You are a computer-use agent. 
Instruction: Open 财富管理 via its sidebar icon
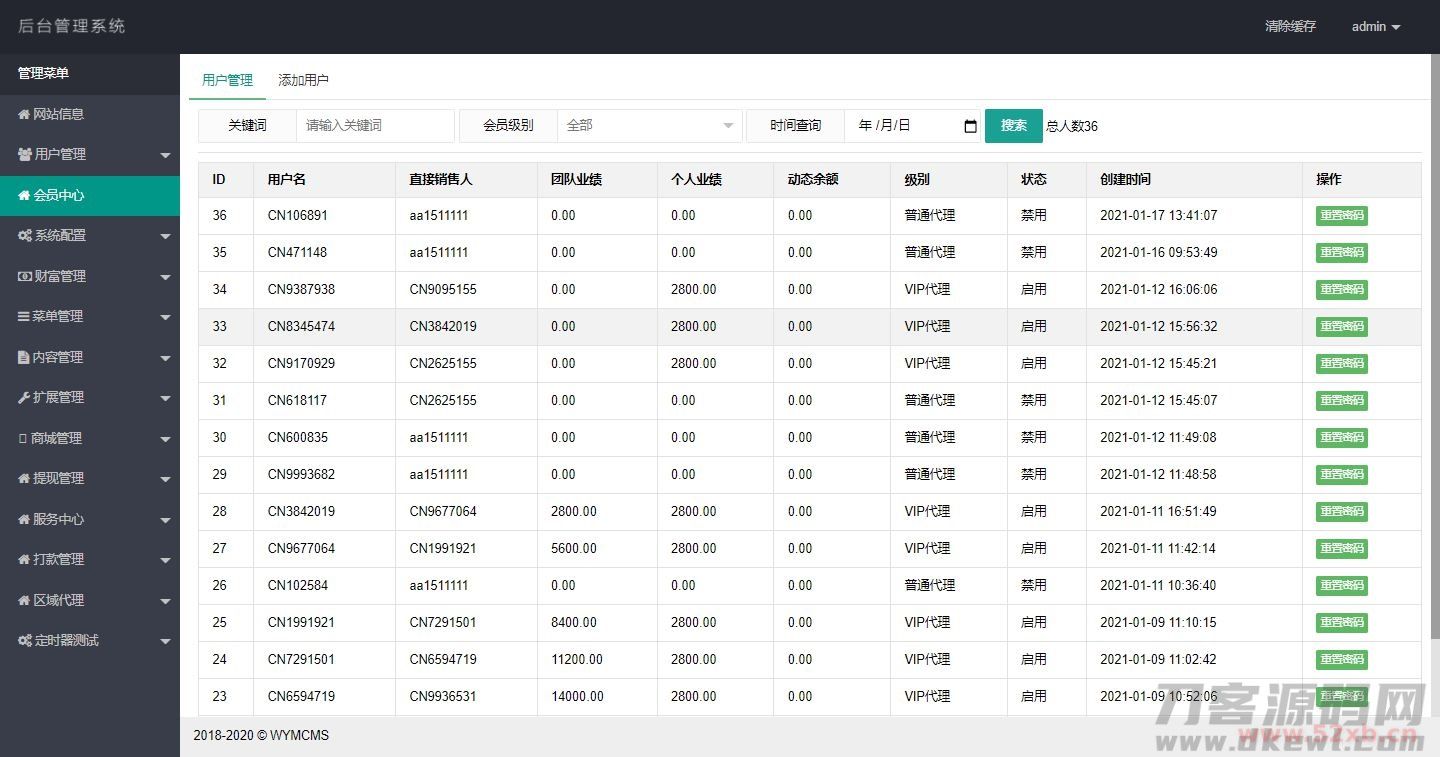point(24,276)
